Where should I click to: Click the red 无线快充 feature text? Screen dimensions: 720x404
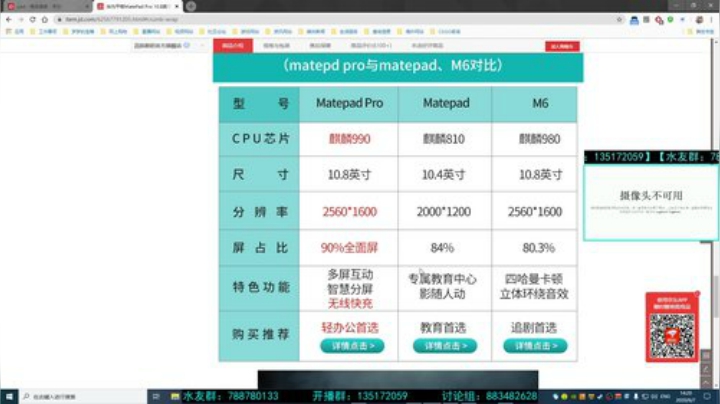coord(350,303)
